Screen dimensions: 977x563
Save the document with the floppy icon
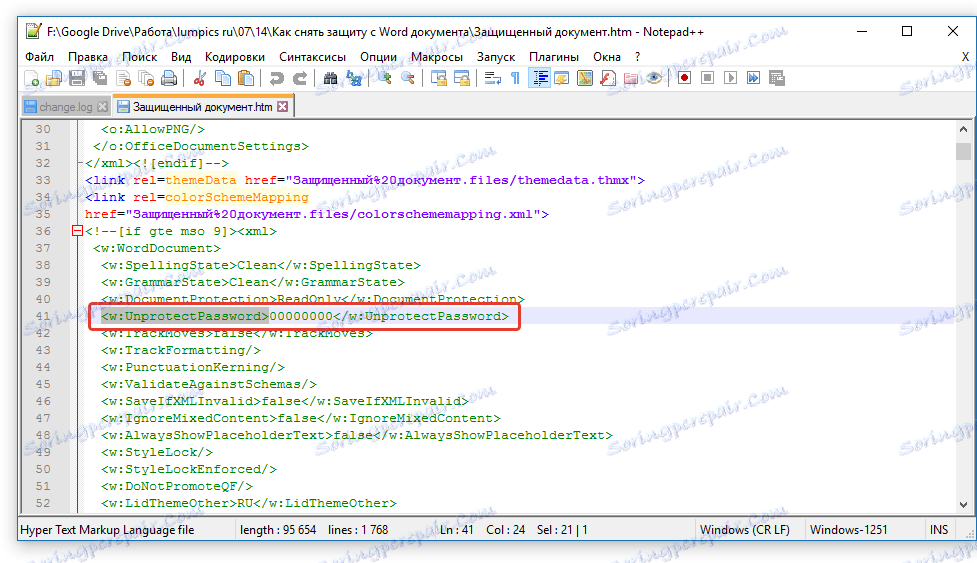click(77, 78)
